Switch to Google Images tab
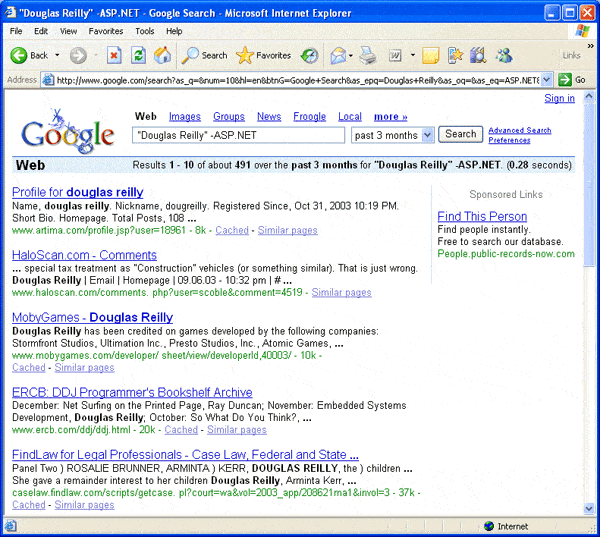This screenshot has width=600, height=537. tap(185, 117)
